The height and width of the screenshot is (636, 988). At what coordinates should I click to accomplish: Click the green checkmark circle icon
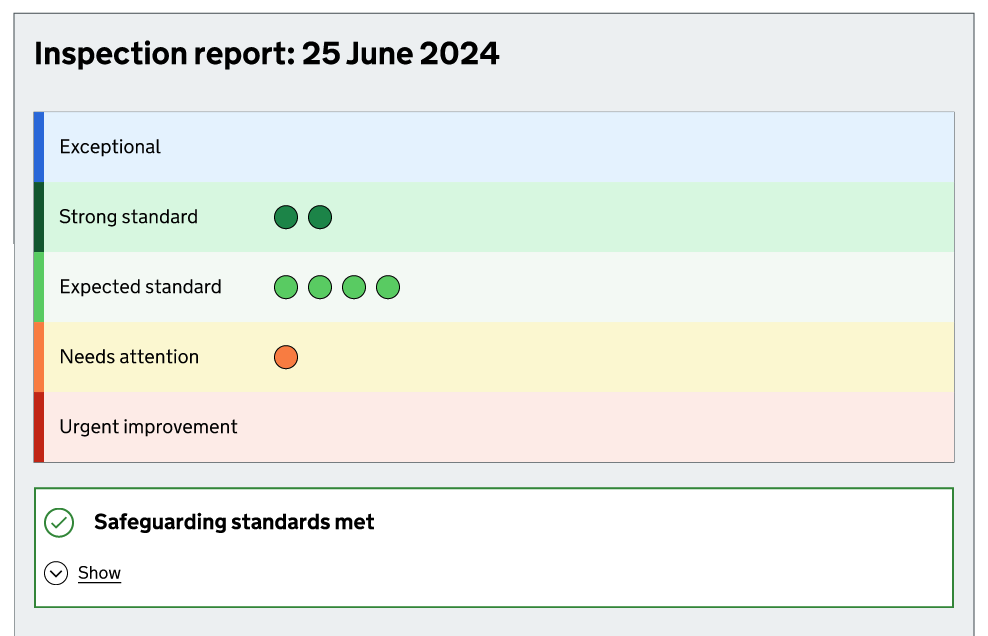click(x=61, y=522)
